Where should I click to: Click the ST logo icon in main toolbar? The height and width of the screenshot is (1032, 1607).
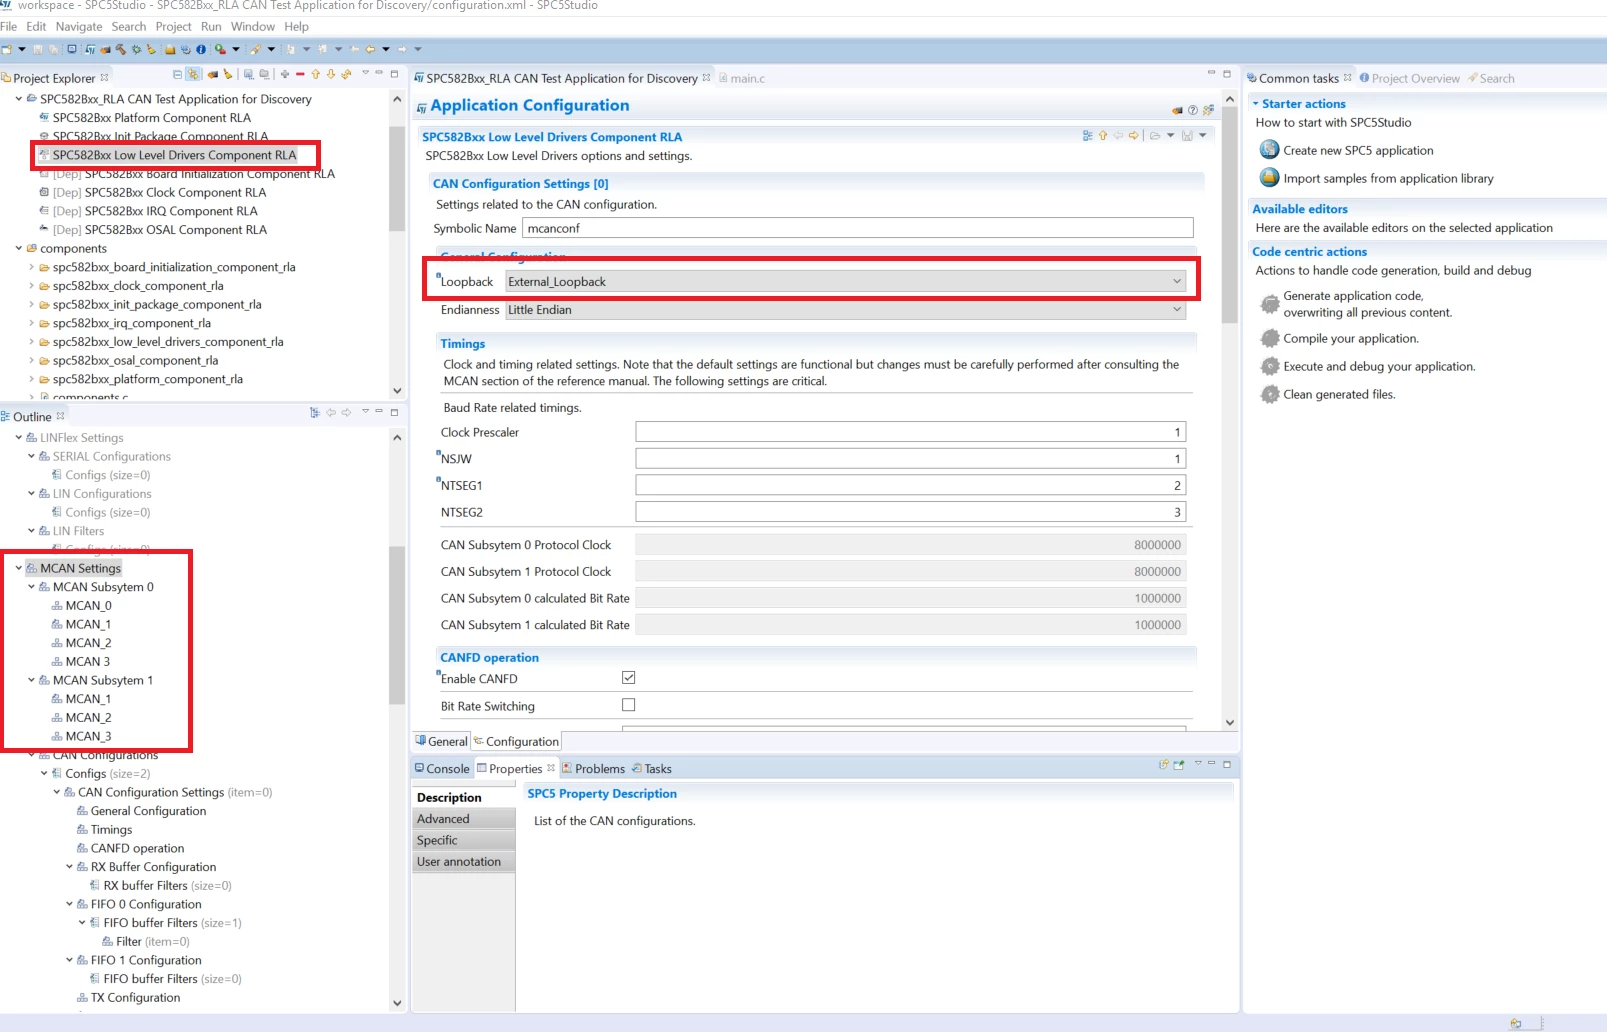90,49
